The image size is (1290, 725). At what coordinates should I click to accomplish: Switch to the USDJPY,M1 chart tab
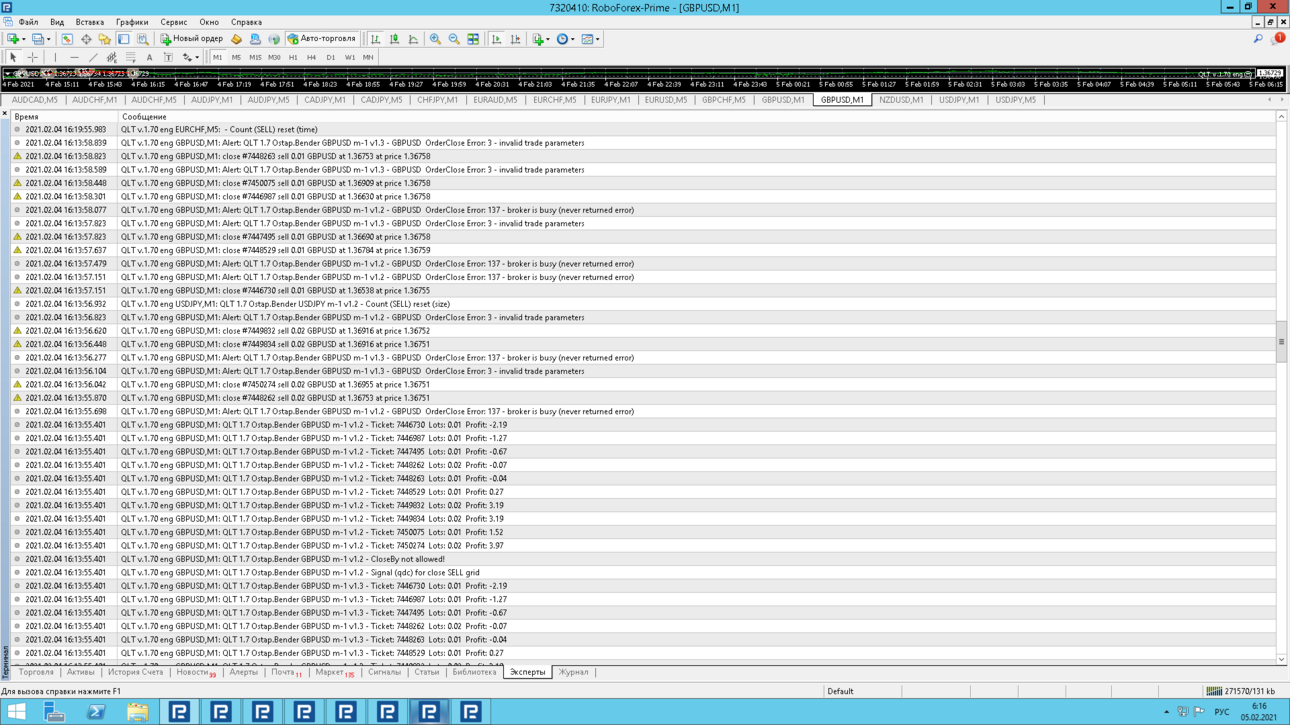point(959,100)
